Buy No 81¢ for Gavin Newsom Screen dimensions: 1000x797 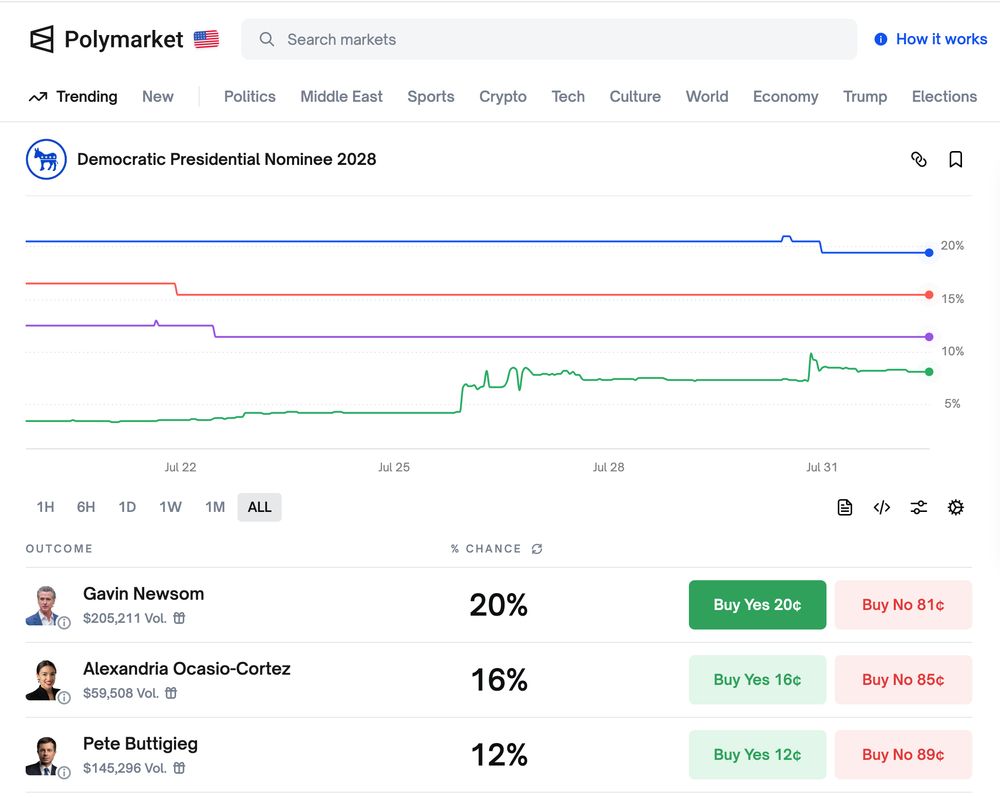pyautogui.click(x=903, y=605)
